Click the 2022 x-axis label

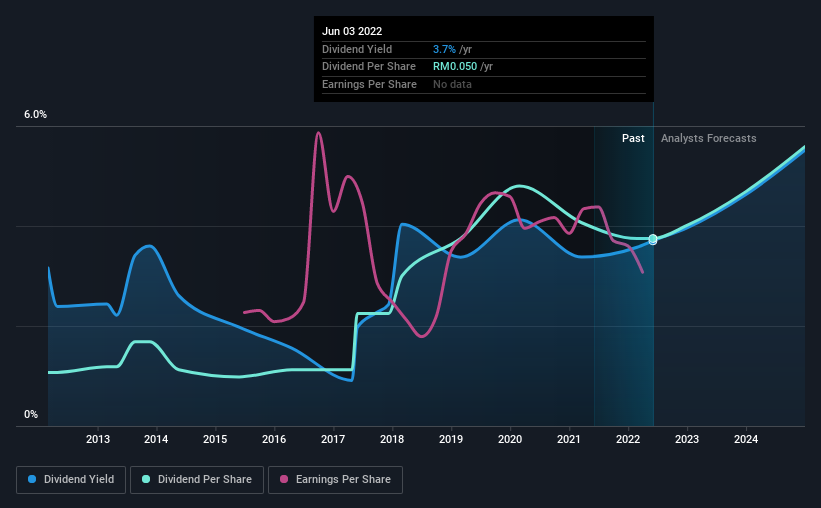628,439
